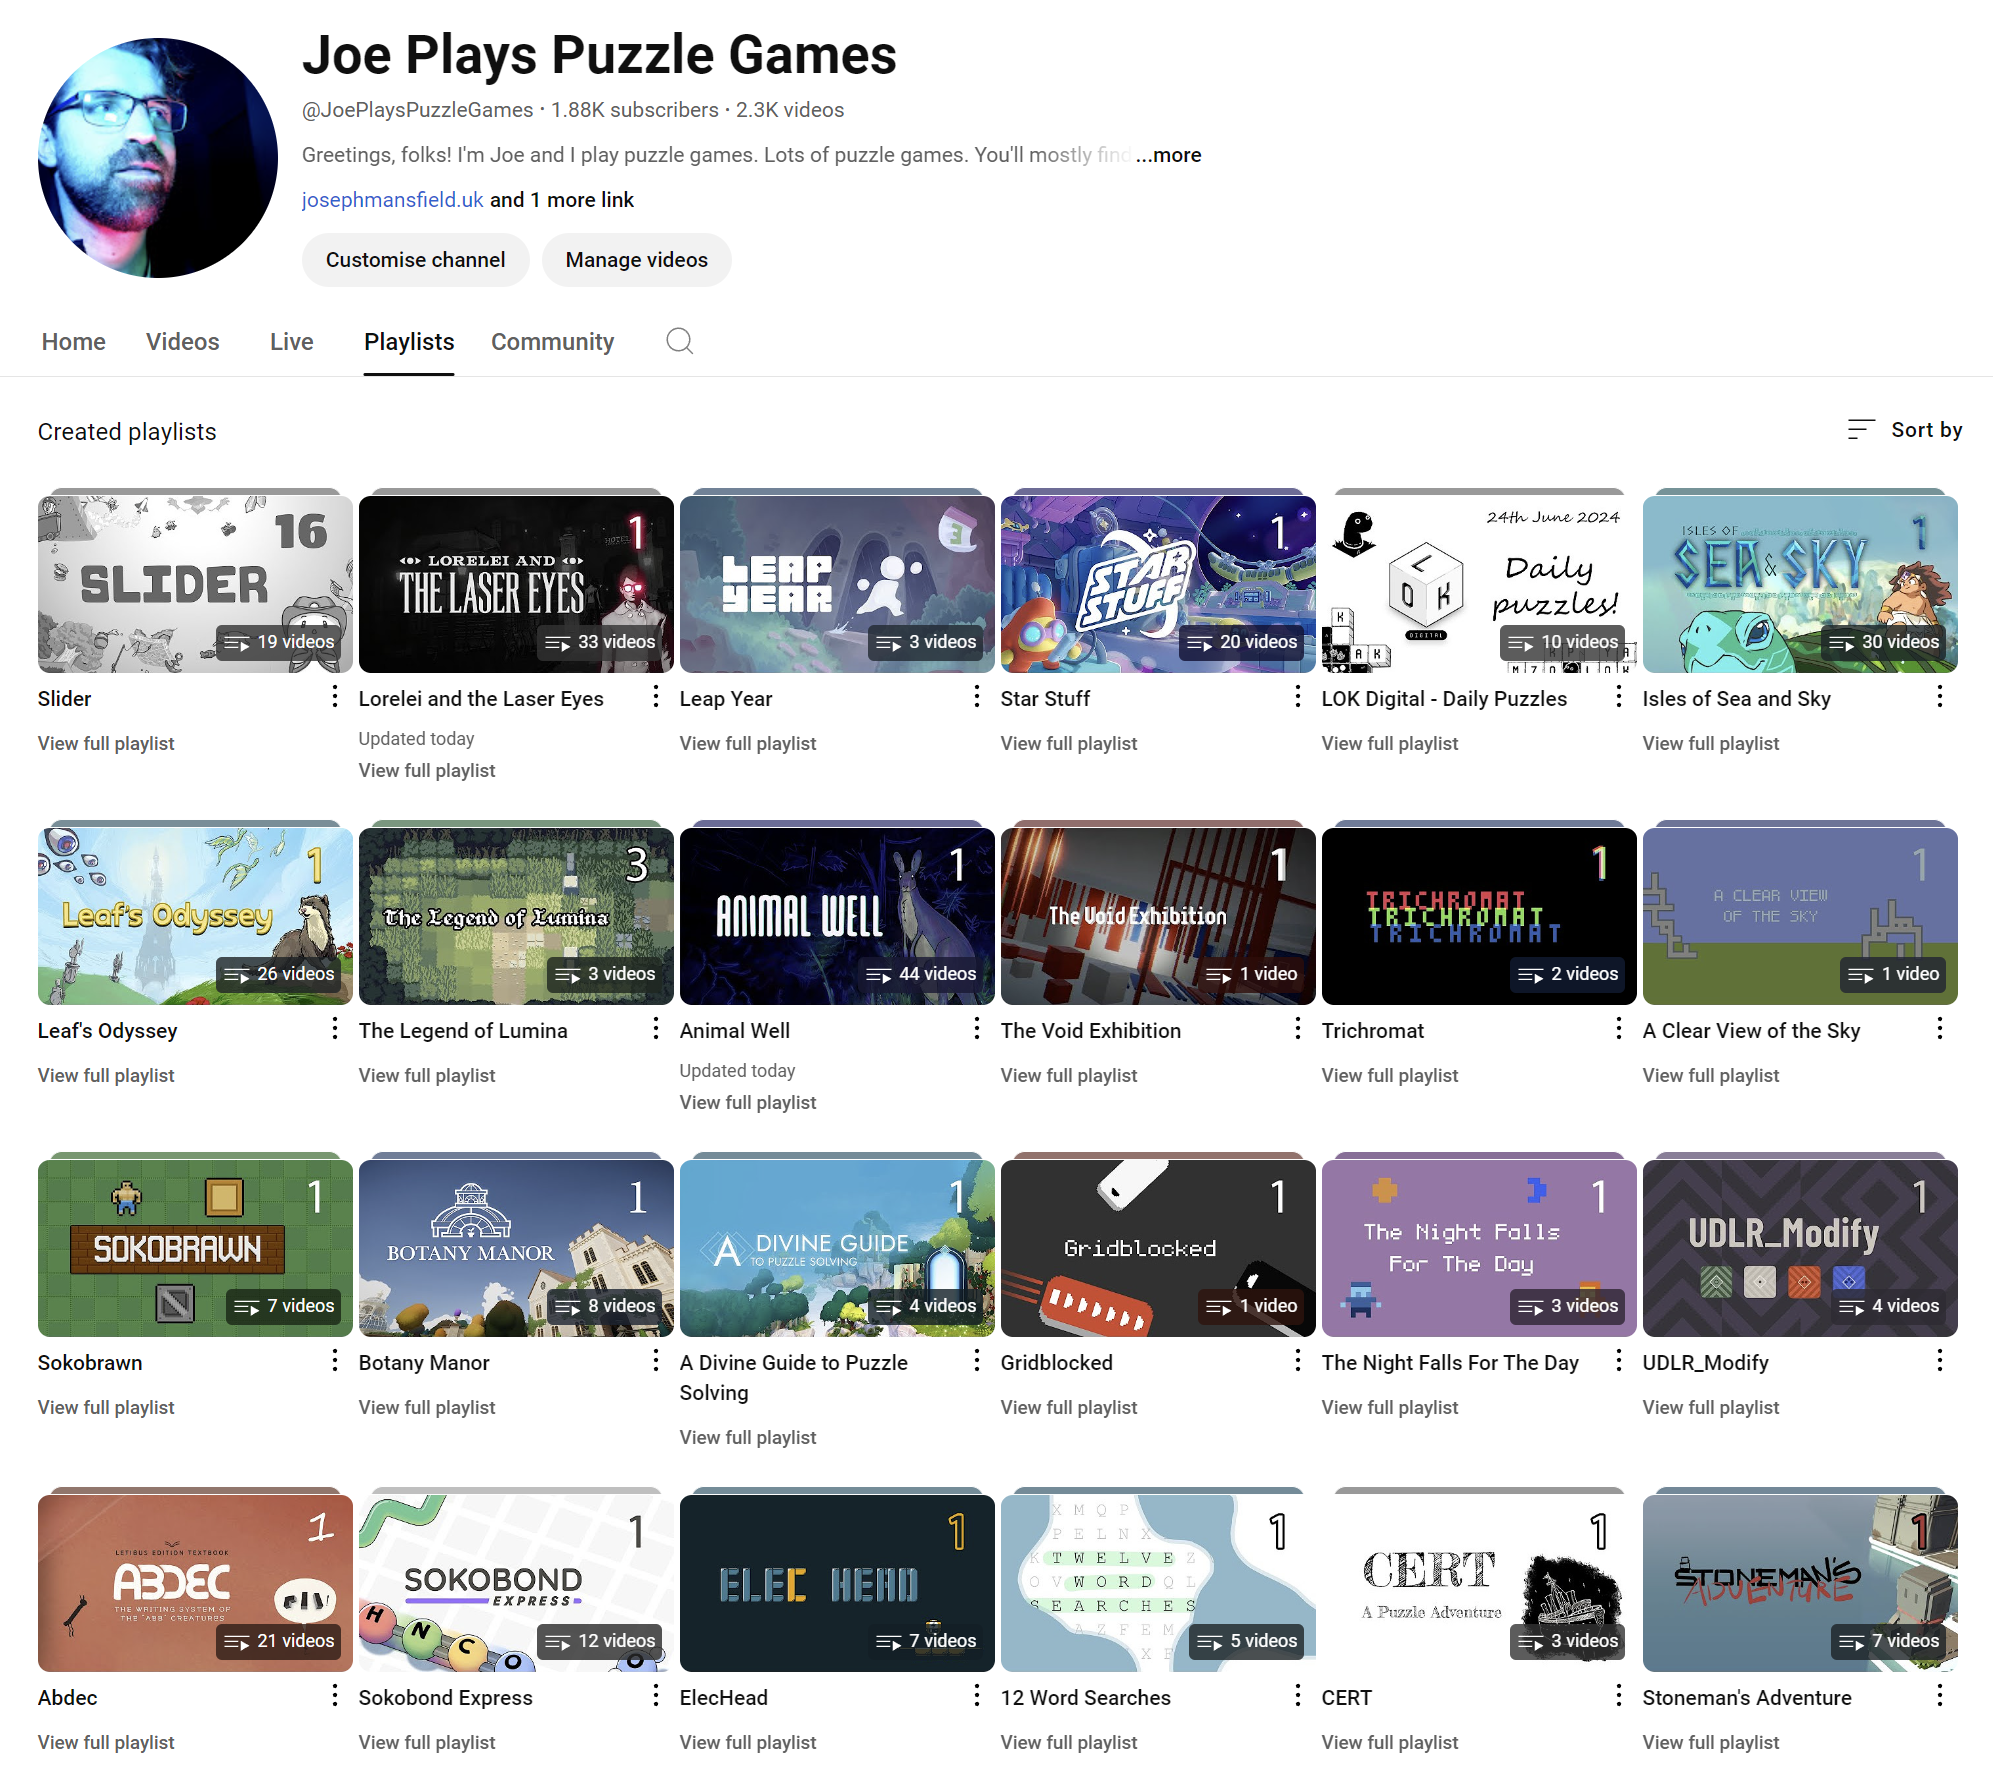Screen dimensions: 1993x1776
Task: Open the Live tab
Action: coord(292,342)
